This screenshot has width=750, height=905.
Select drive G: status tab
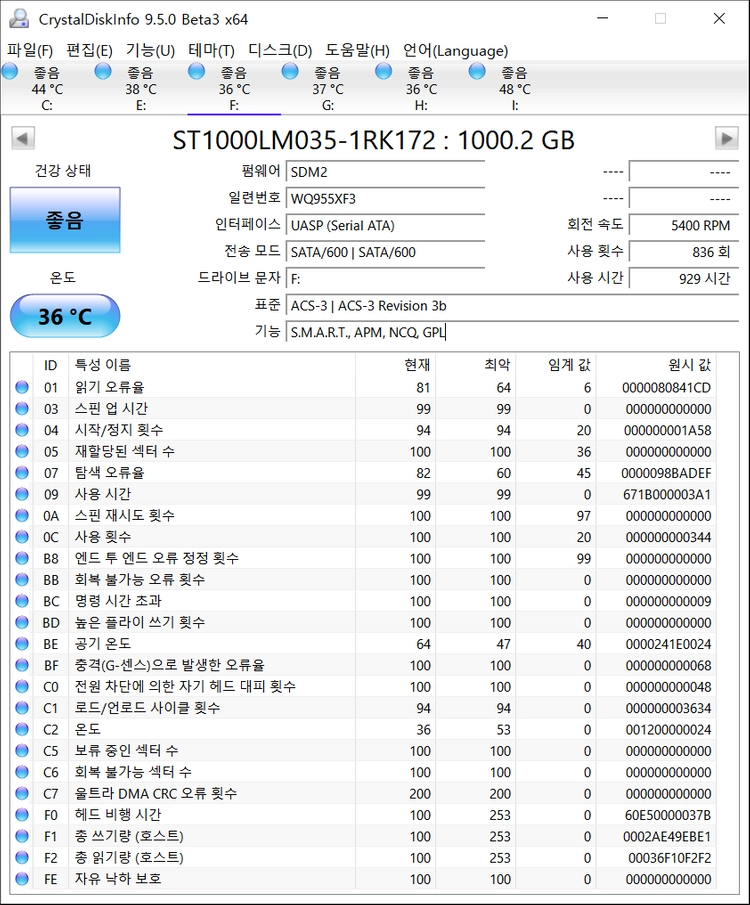tap(327, 88)
